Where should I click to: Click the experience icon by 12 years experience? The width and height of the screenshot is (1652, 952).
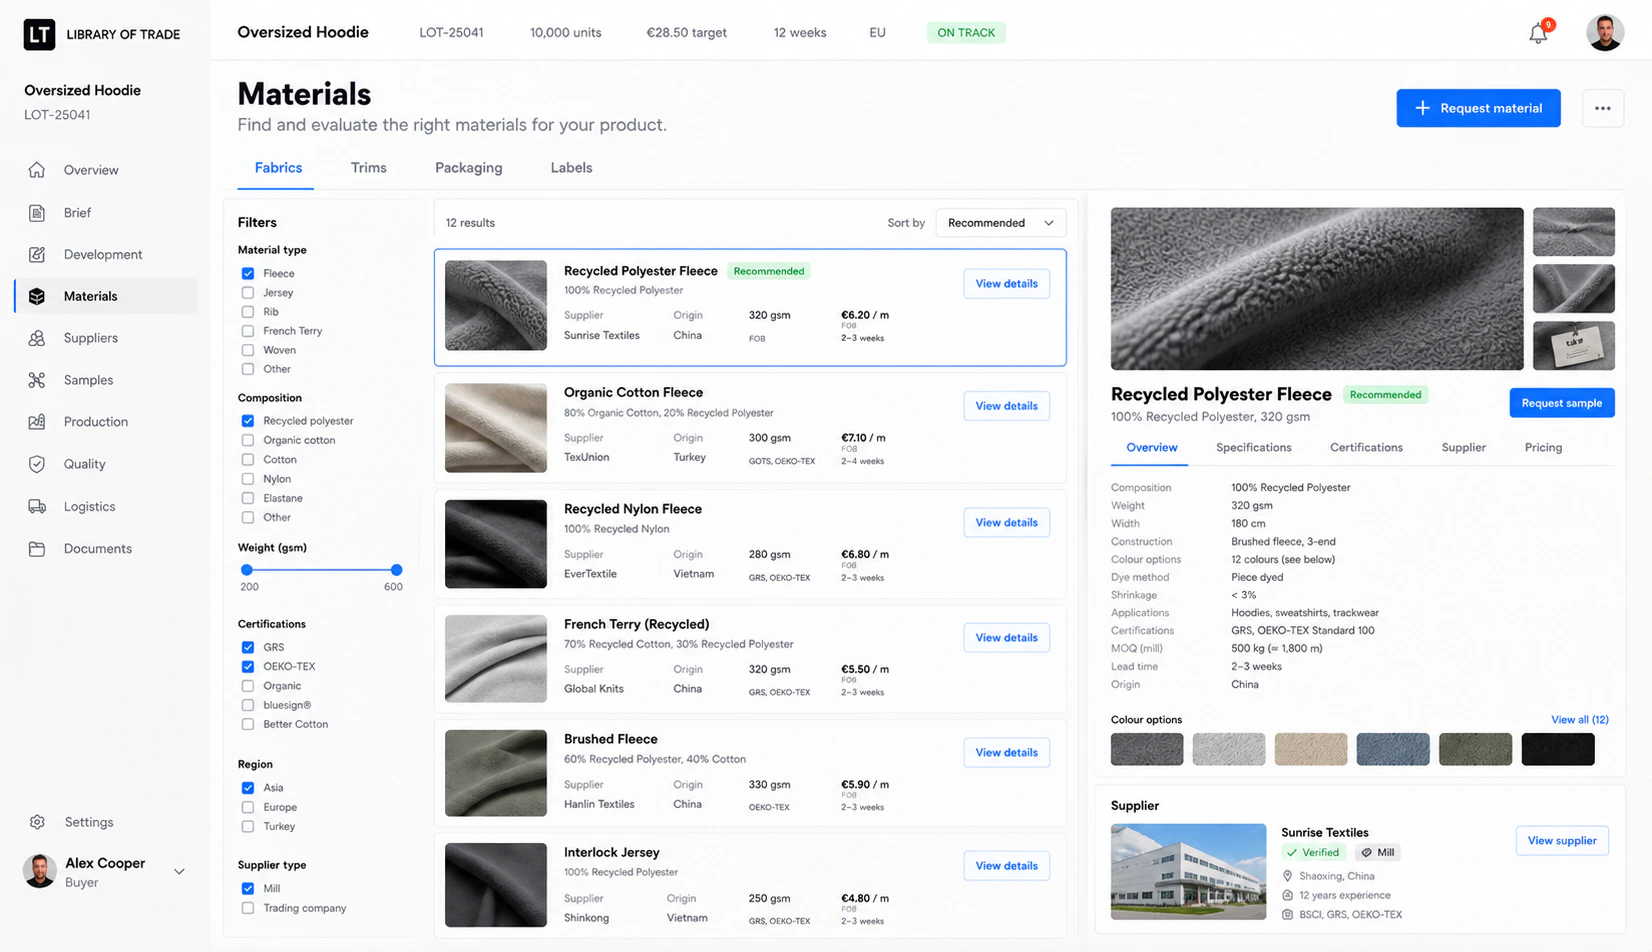(1288, 895)
